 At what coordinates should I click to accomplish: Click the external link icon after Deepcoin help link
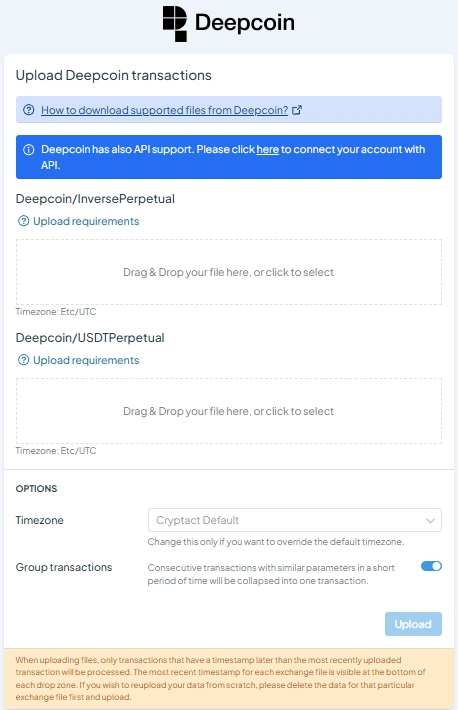pos(297,110)
